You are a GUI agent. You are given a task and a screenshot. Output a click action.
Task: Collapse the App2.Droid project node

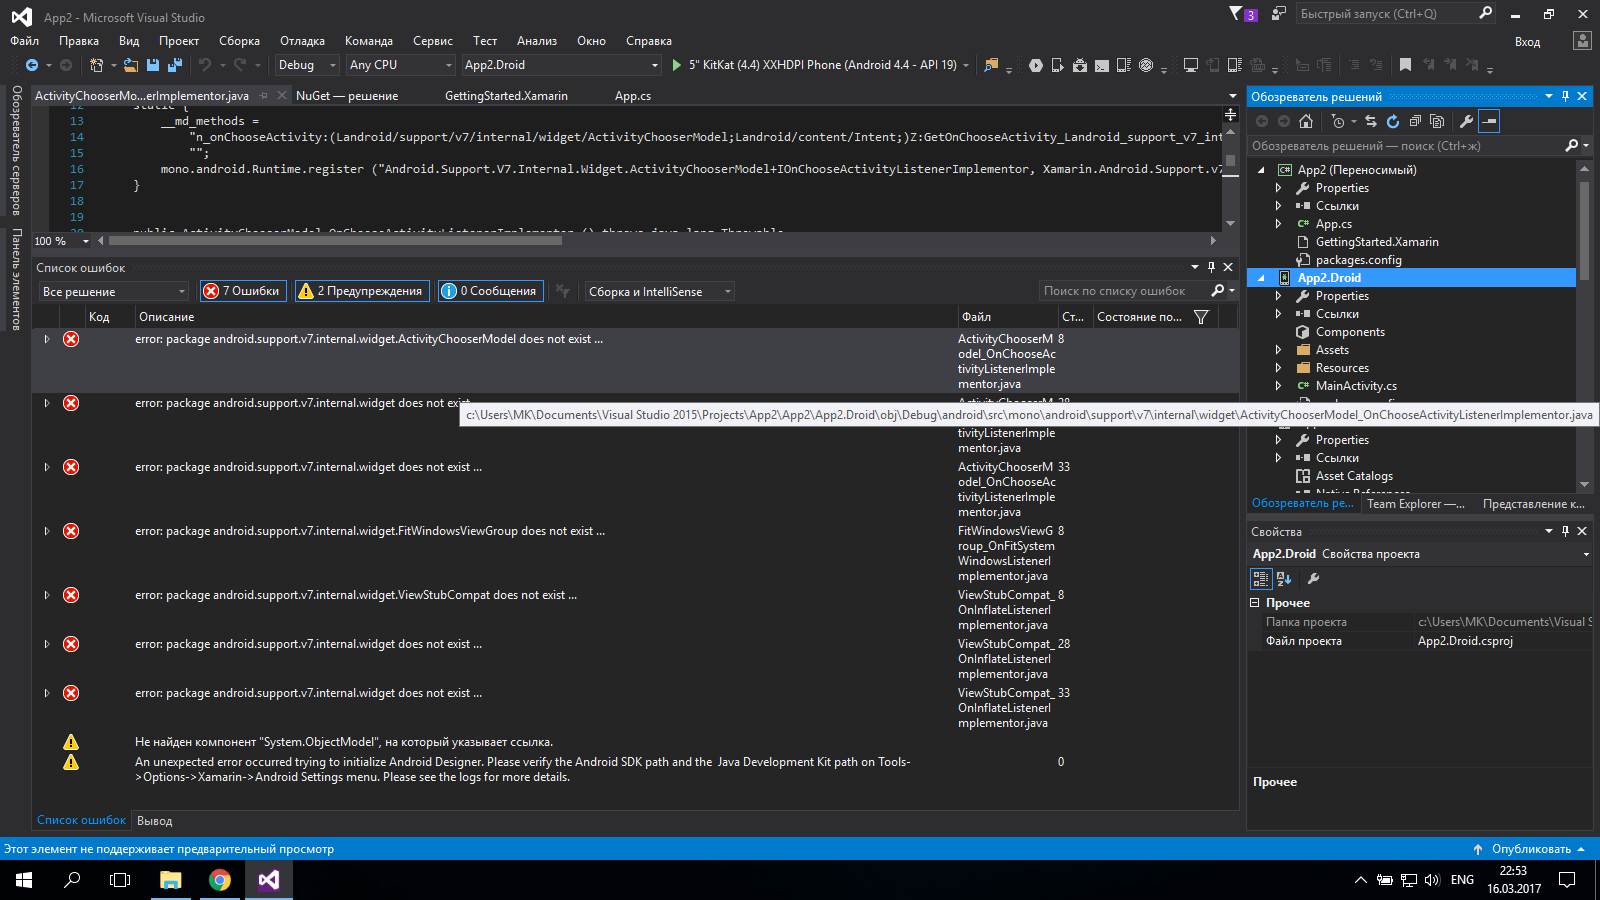click(1261, 278)
